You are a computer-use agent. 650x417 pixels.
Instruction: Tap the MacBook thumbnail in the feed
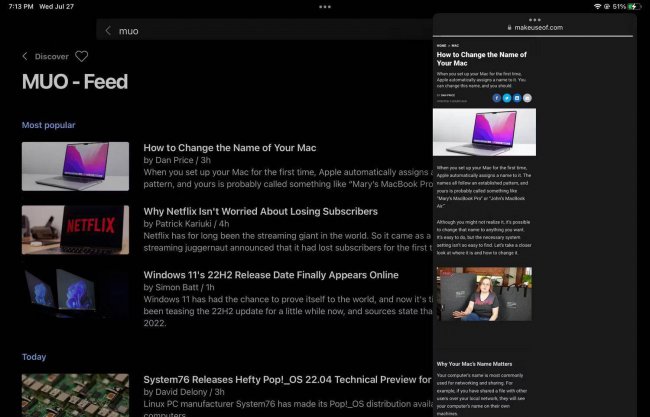(x=75, y=166)
